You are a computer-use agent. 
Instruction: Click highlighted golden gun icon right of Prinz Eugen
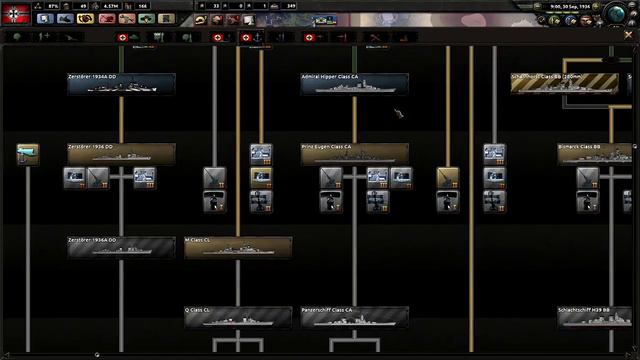tap(447, 178)
